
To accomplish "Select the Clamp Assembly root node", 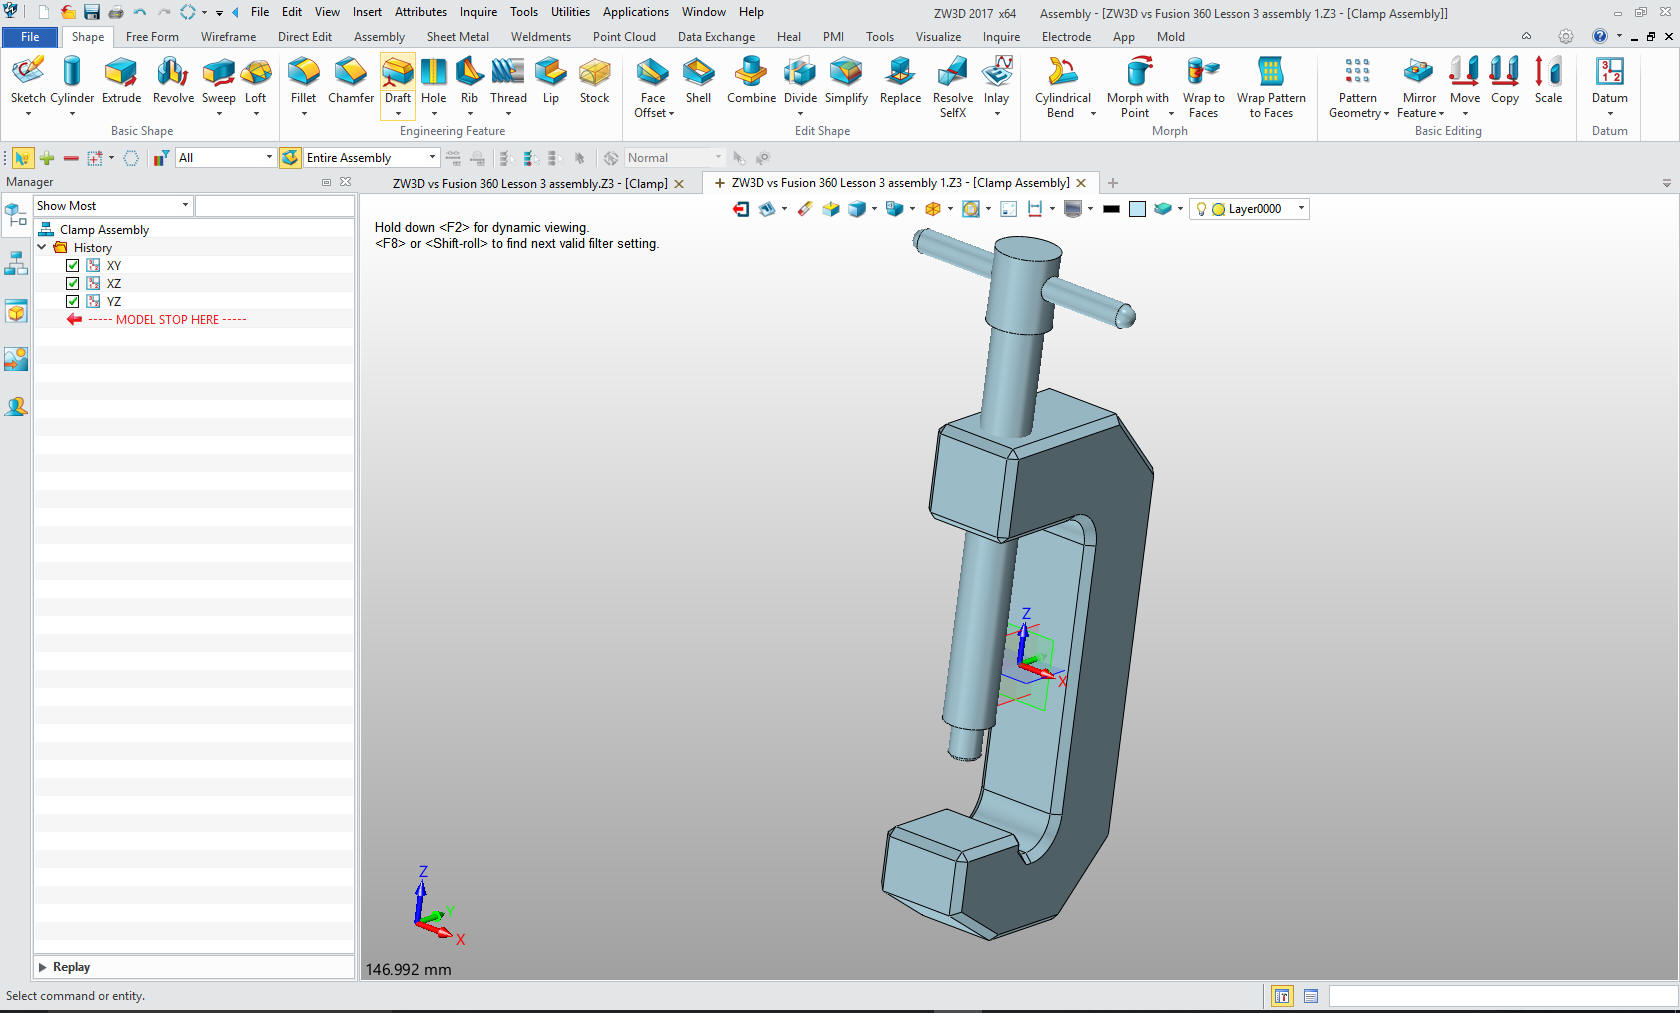I will [104, 230].
